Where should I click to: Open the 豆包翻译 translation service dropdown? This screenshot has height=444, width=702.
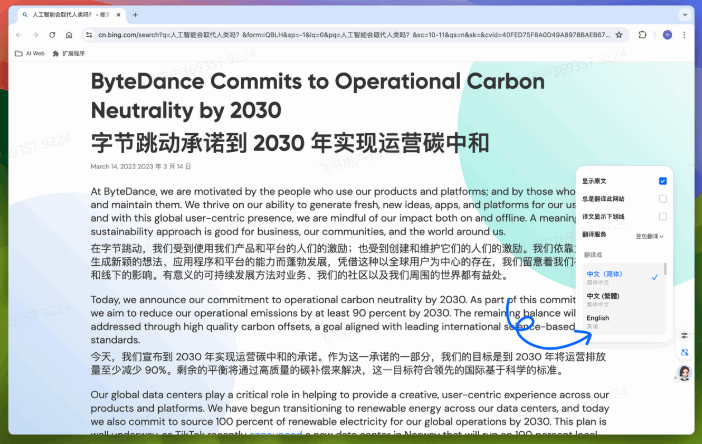point(650,236)
